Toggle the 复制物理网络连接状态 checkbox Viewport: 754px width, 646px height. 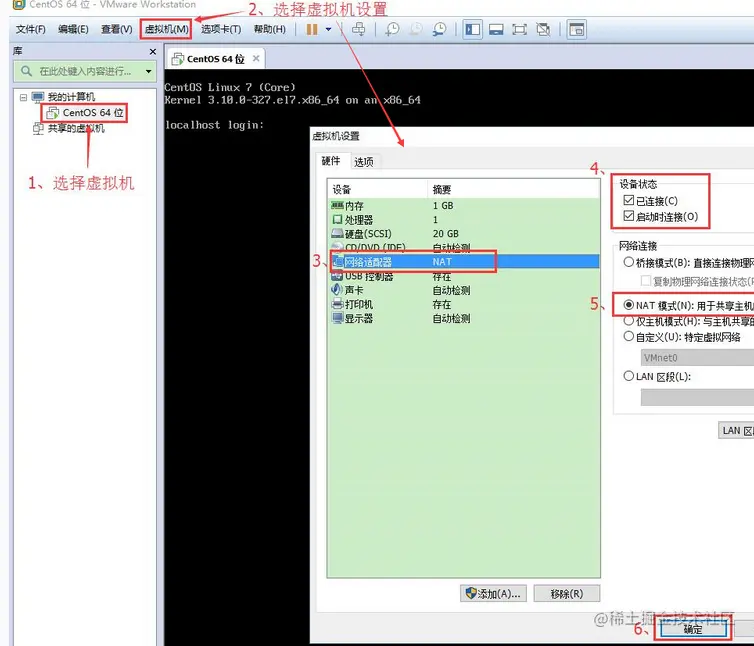point(646,280)
